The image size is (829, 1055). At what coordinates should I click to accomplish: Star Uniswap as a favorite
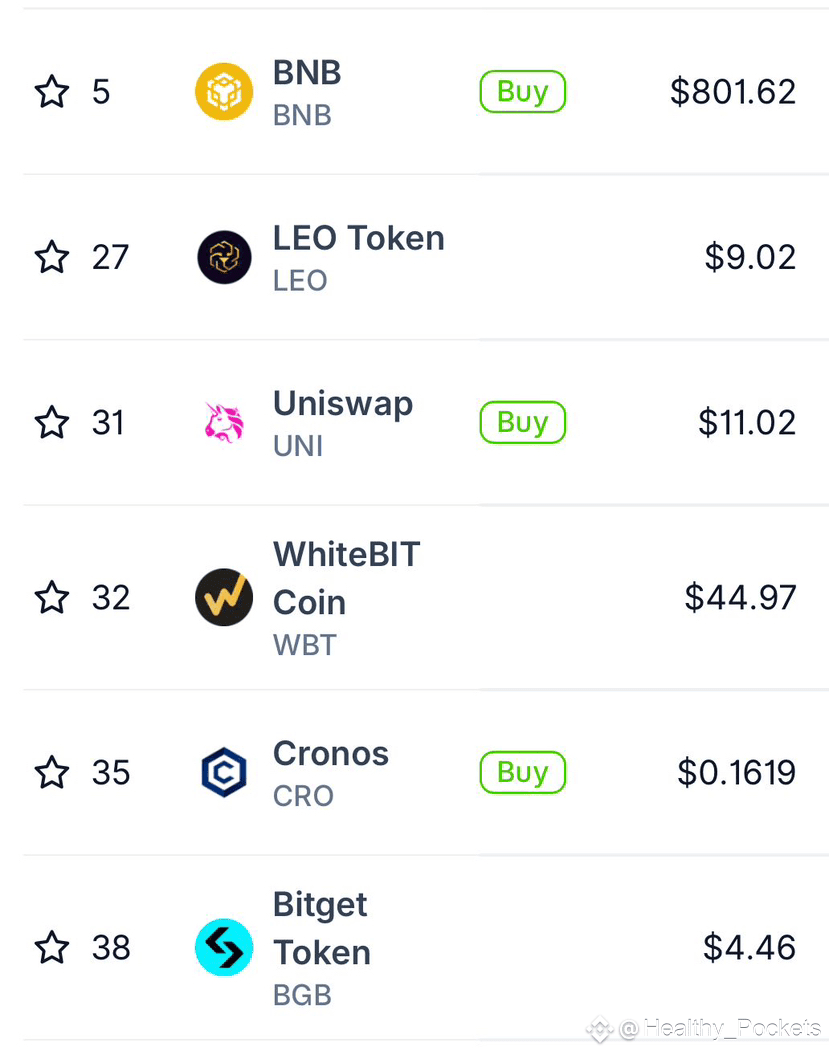pyautogui.click(x=52, y=422)
